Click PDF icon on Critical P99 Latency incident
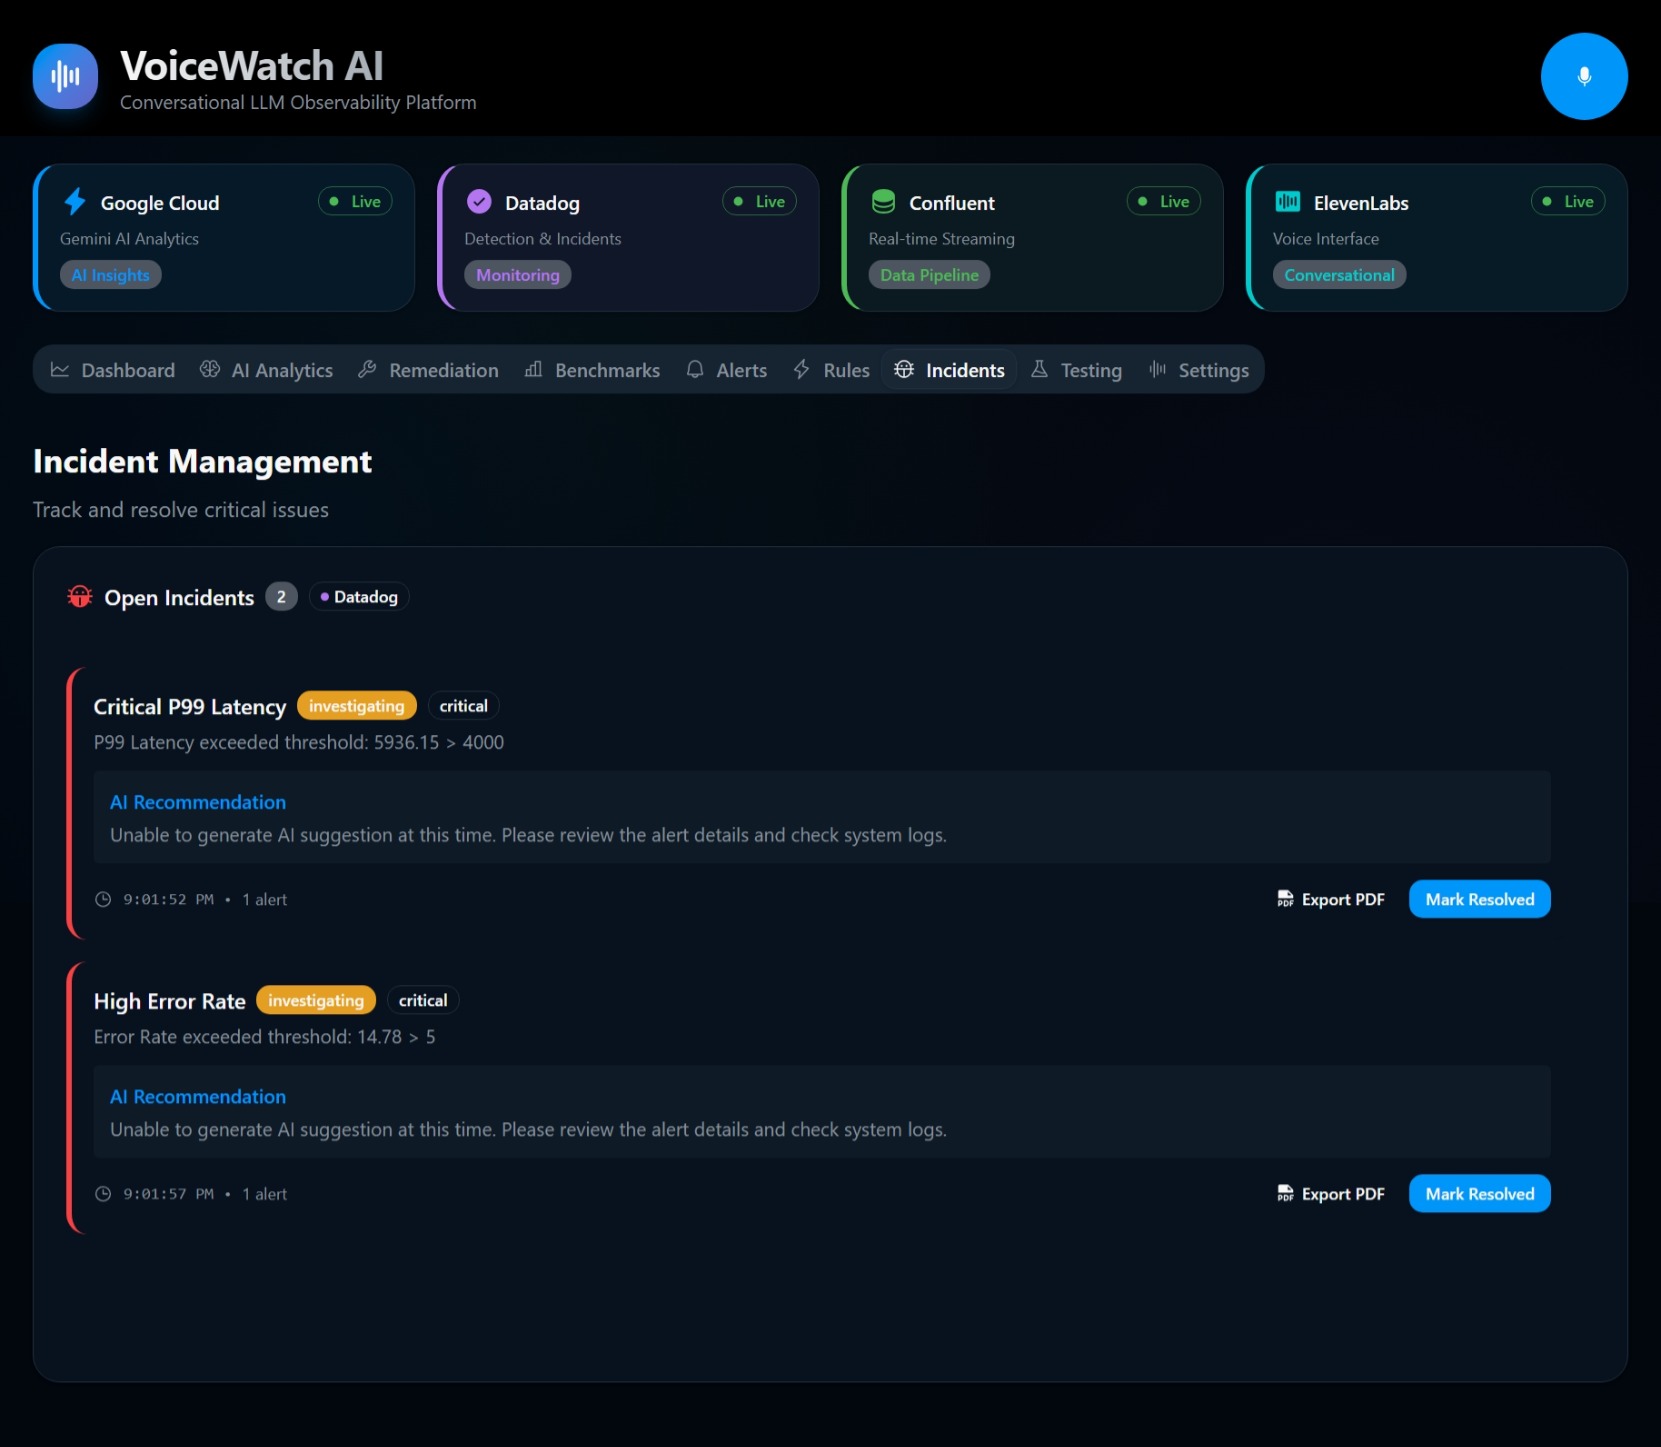 (1286, 900)
